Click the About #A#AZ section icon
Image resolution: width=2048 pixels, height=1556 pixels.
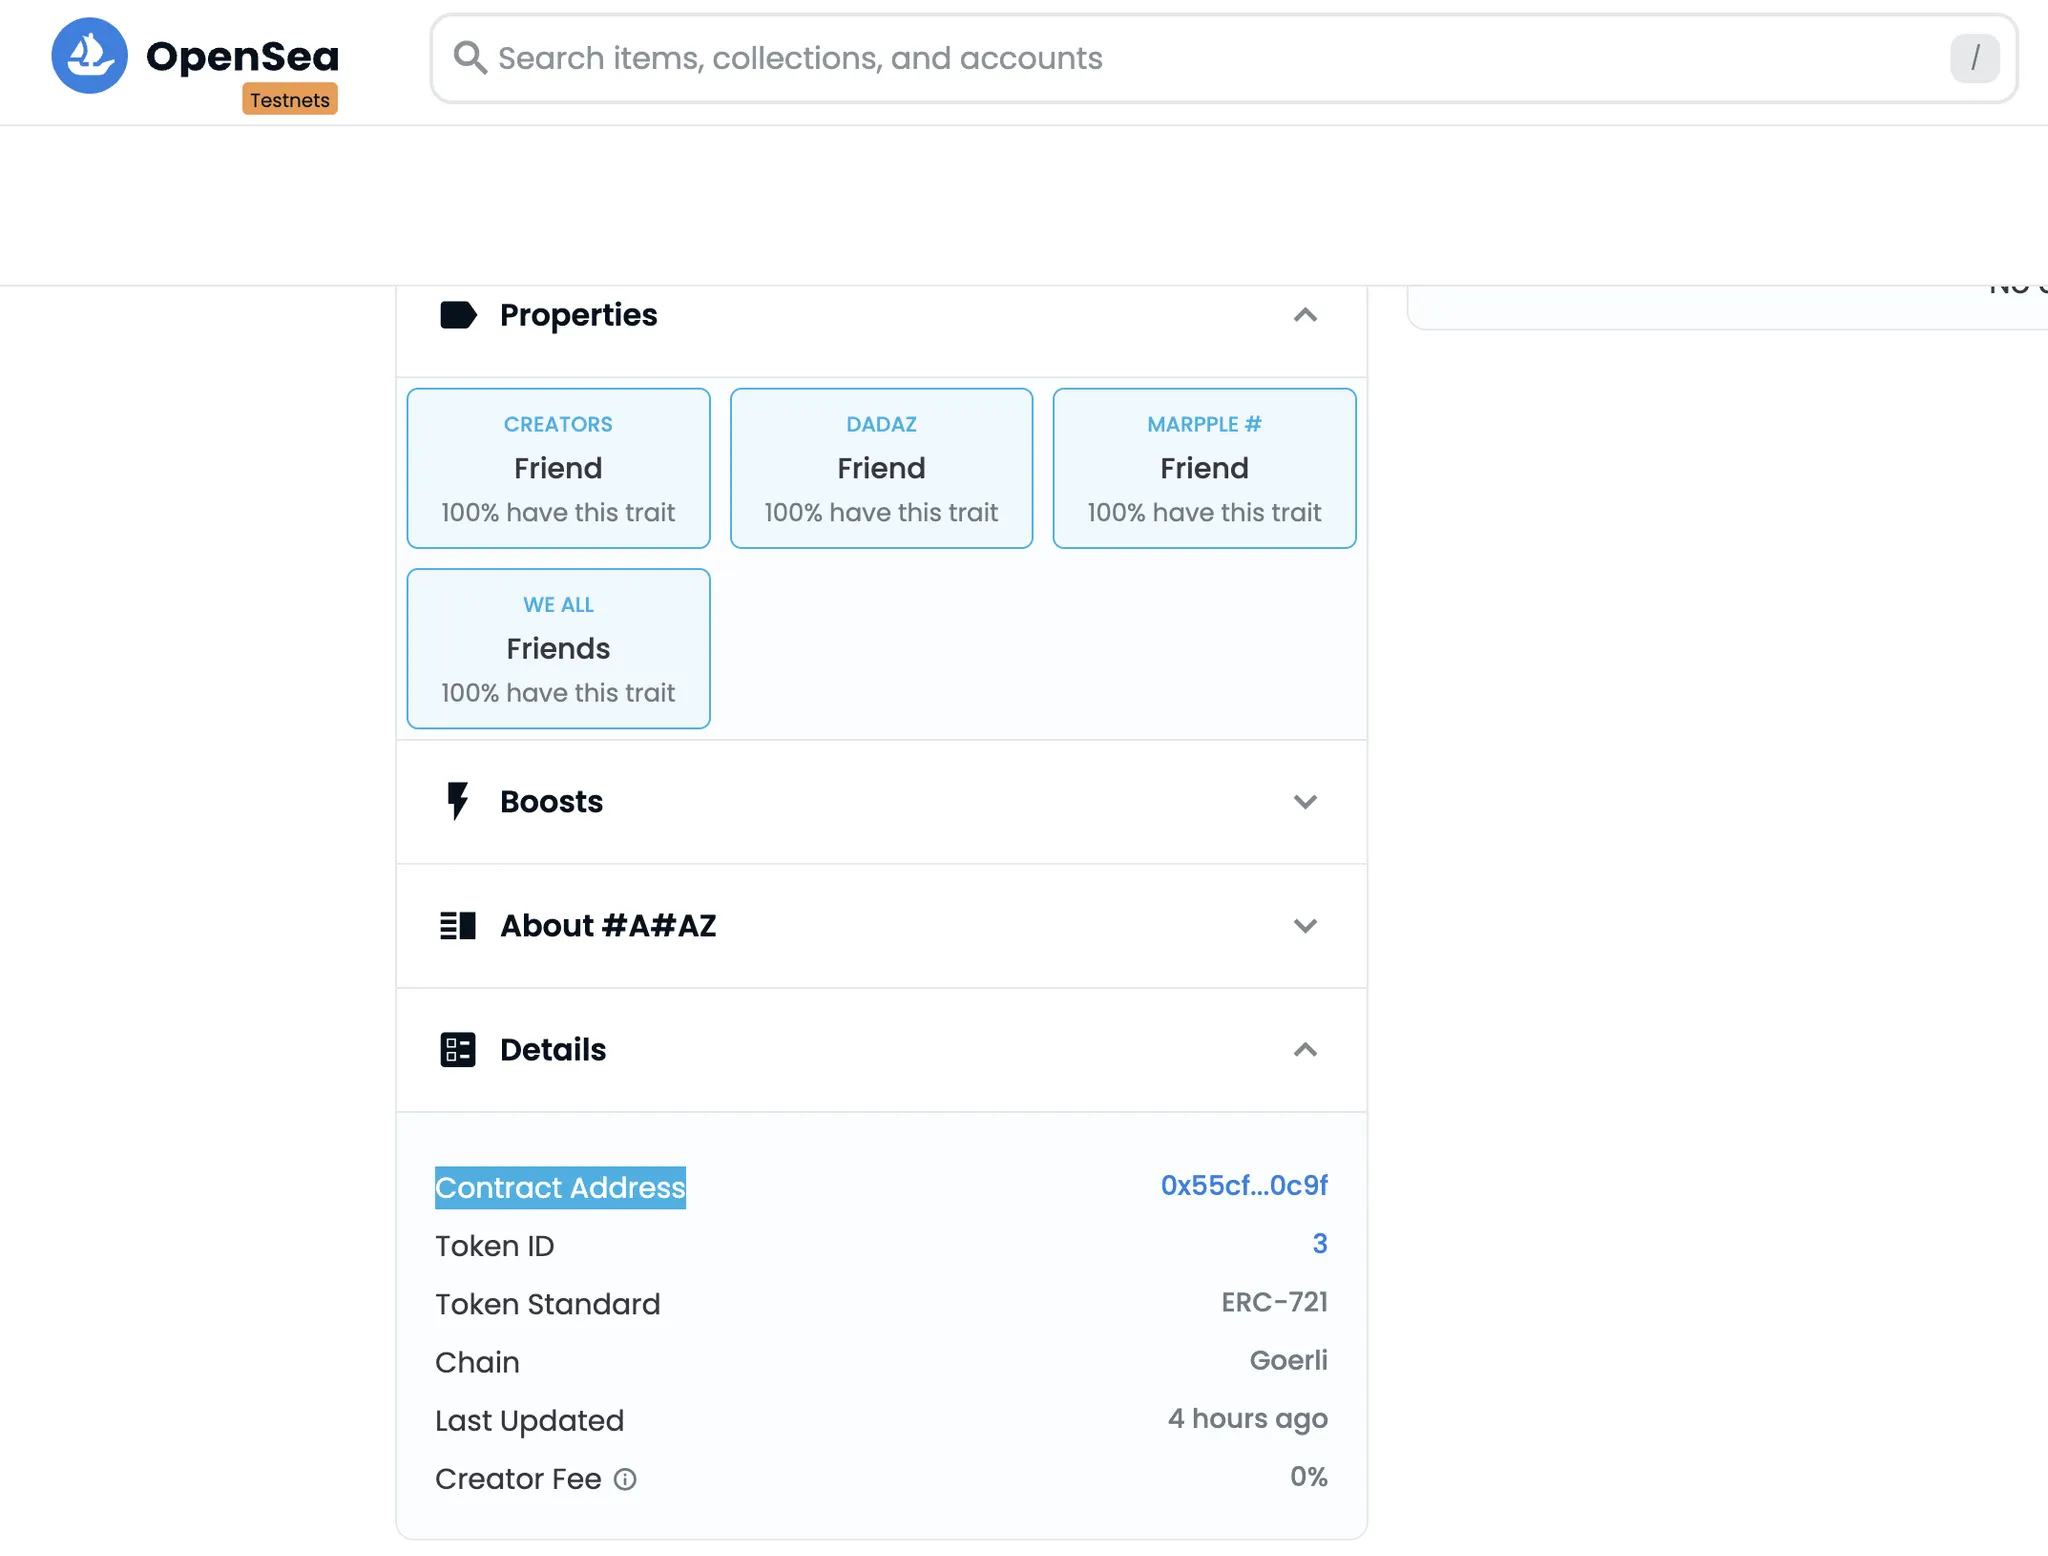pyautogui.click(x=457, y=925)
